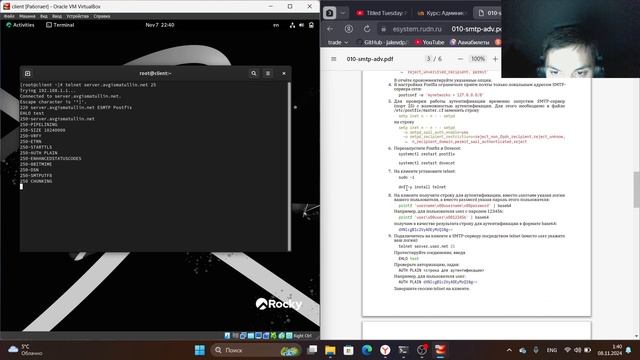Open the Файл menu in VirtualBox
640x360 pixels.
pos(9,16)
